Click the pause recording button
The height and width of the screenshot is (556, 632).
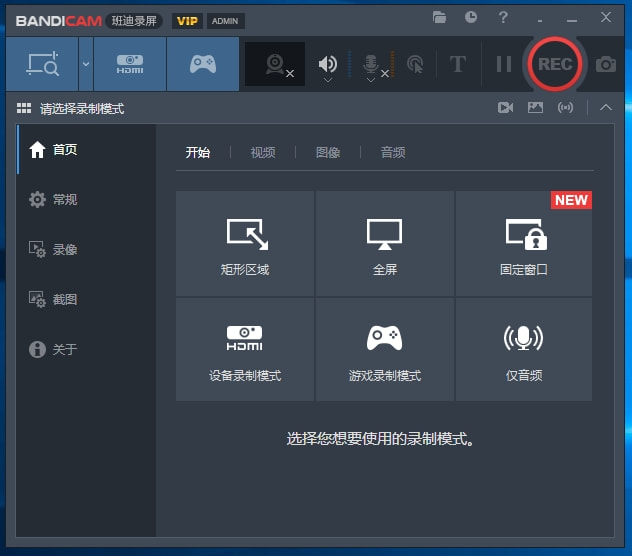[x=504, y=64]
